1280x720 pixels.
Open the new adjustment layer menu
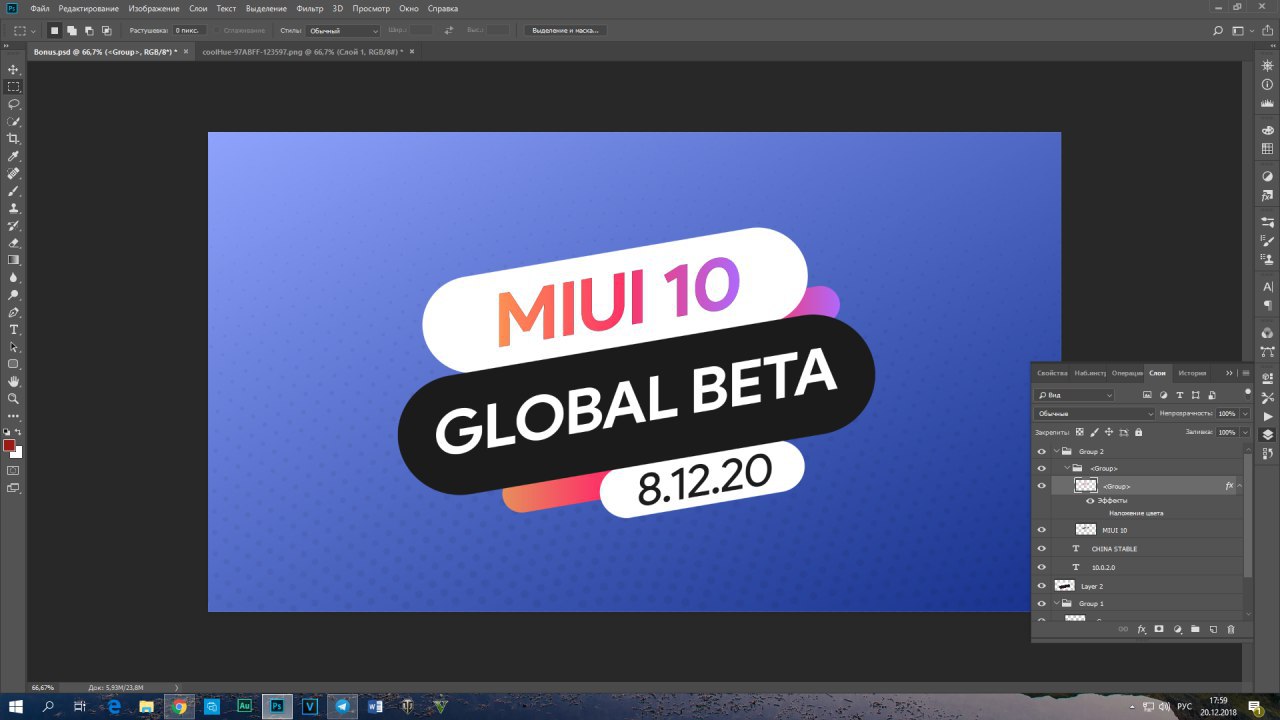tap(1177, 629)
